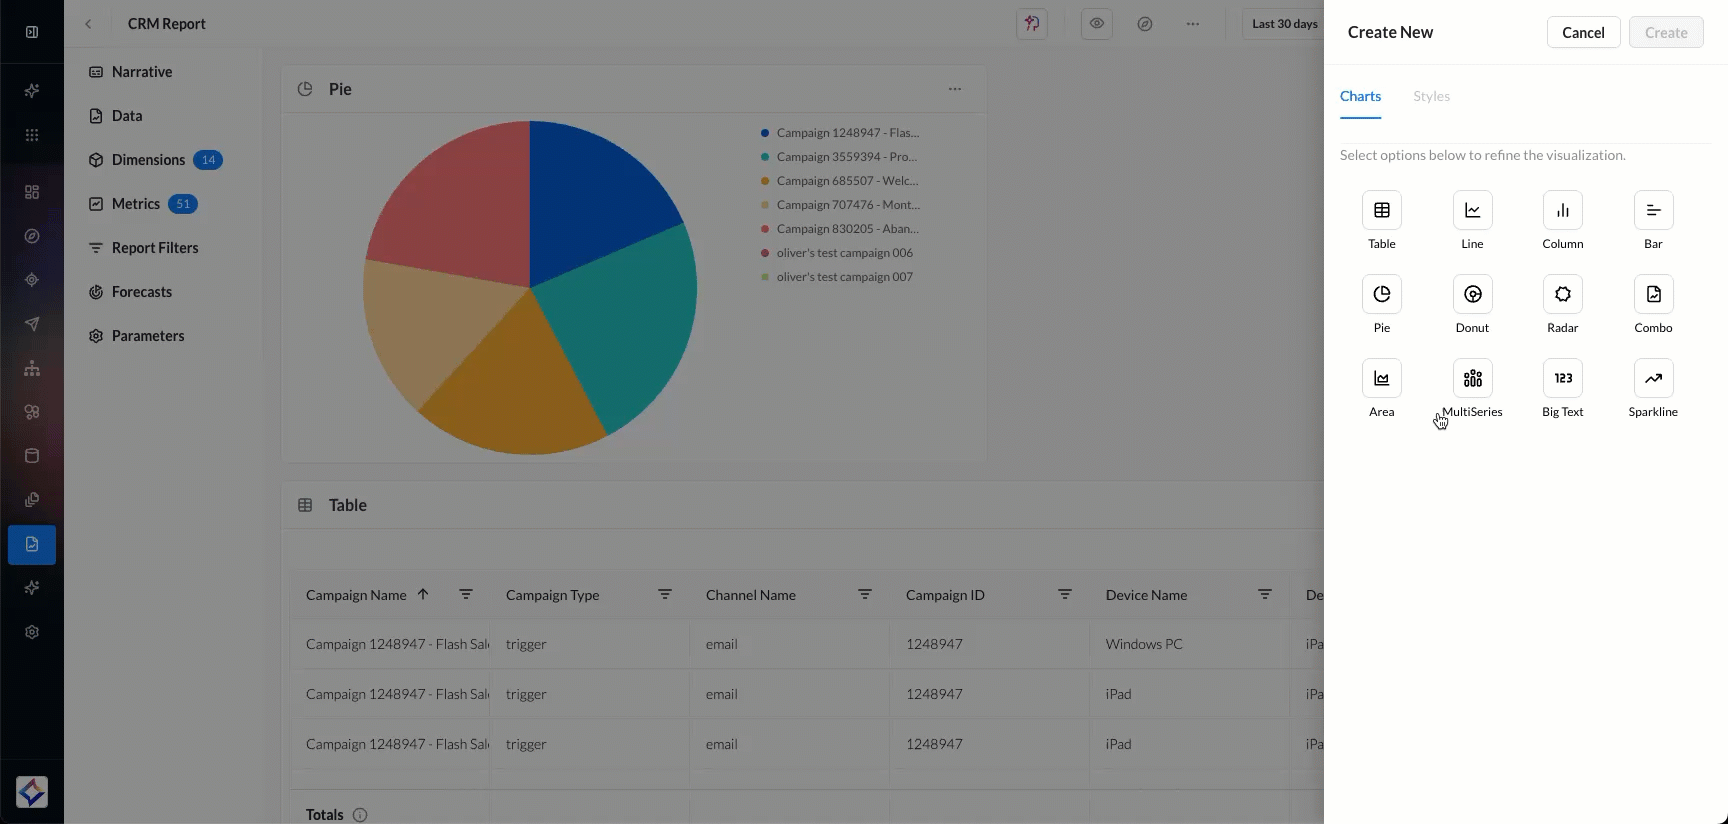
Task: Select the Donut chart icon
Action: [1472, 294]
